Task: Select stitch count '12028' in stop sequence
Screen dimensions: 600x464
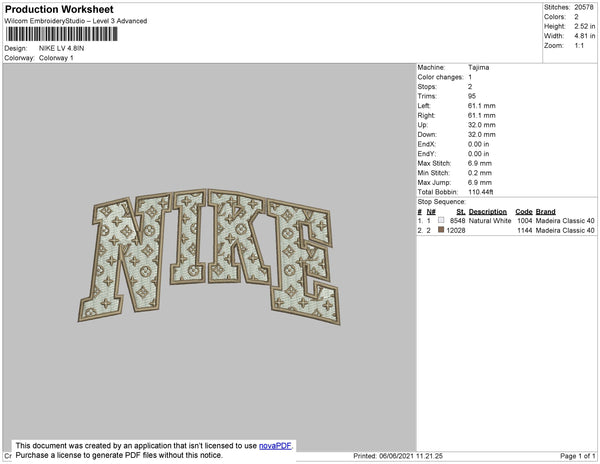Action: (x=456, y=230)
